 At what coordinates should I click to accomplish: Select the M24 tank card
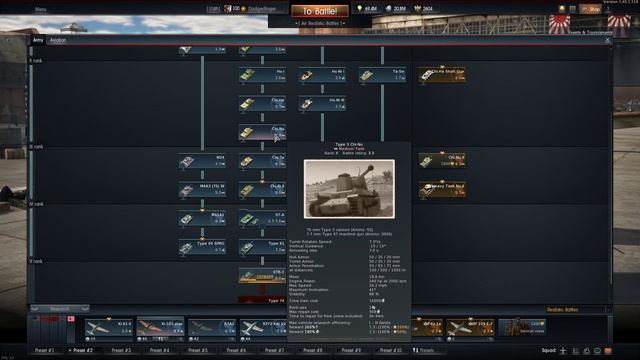(202, 161)
